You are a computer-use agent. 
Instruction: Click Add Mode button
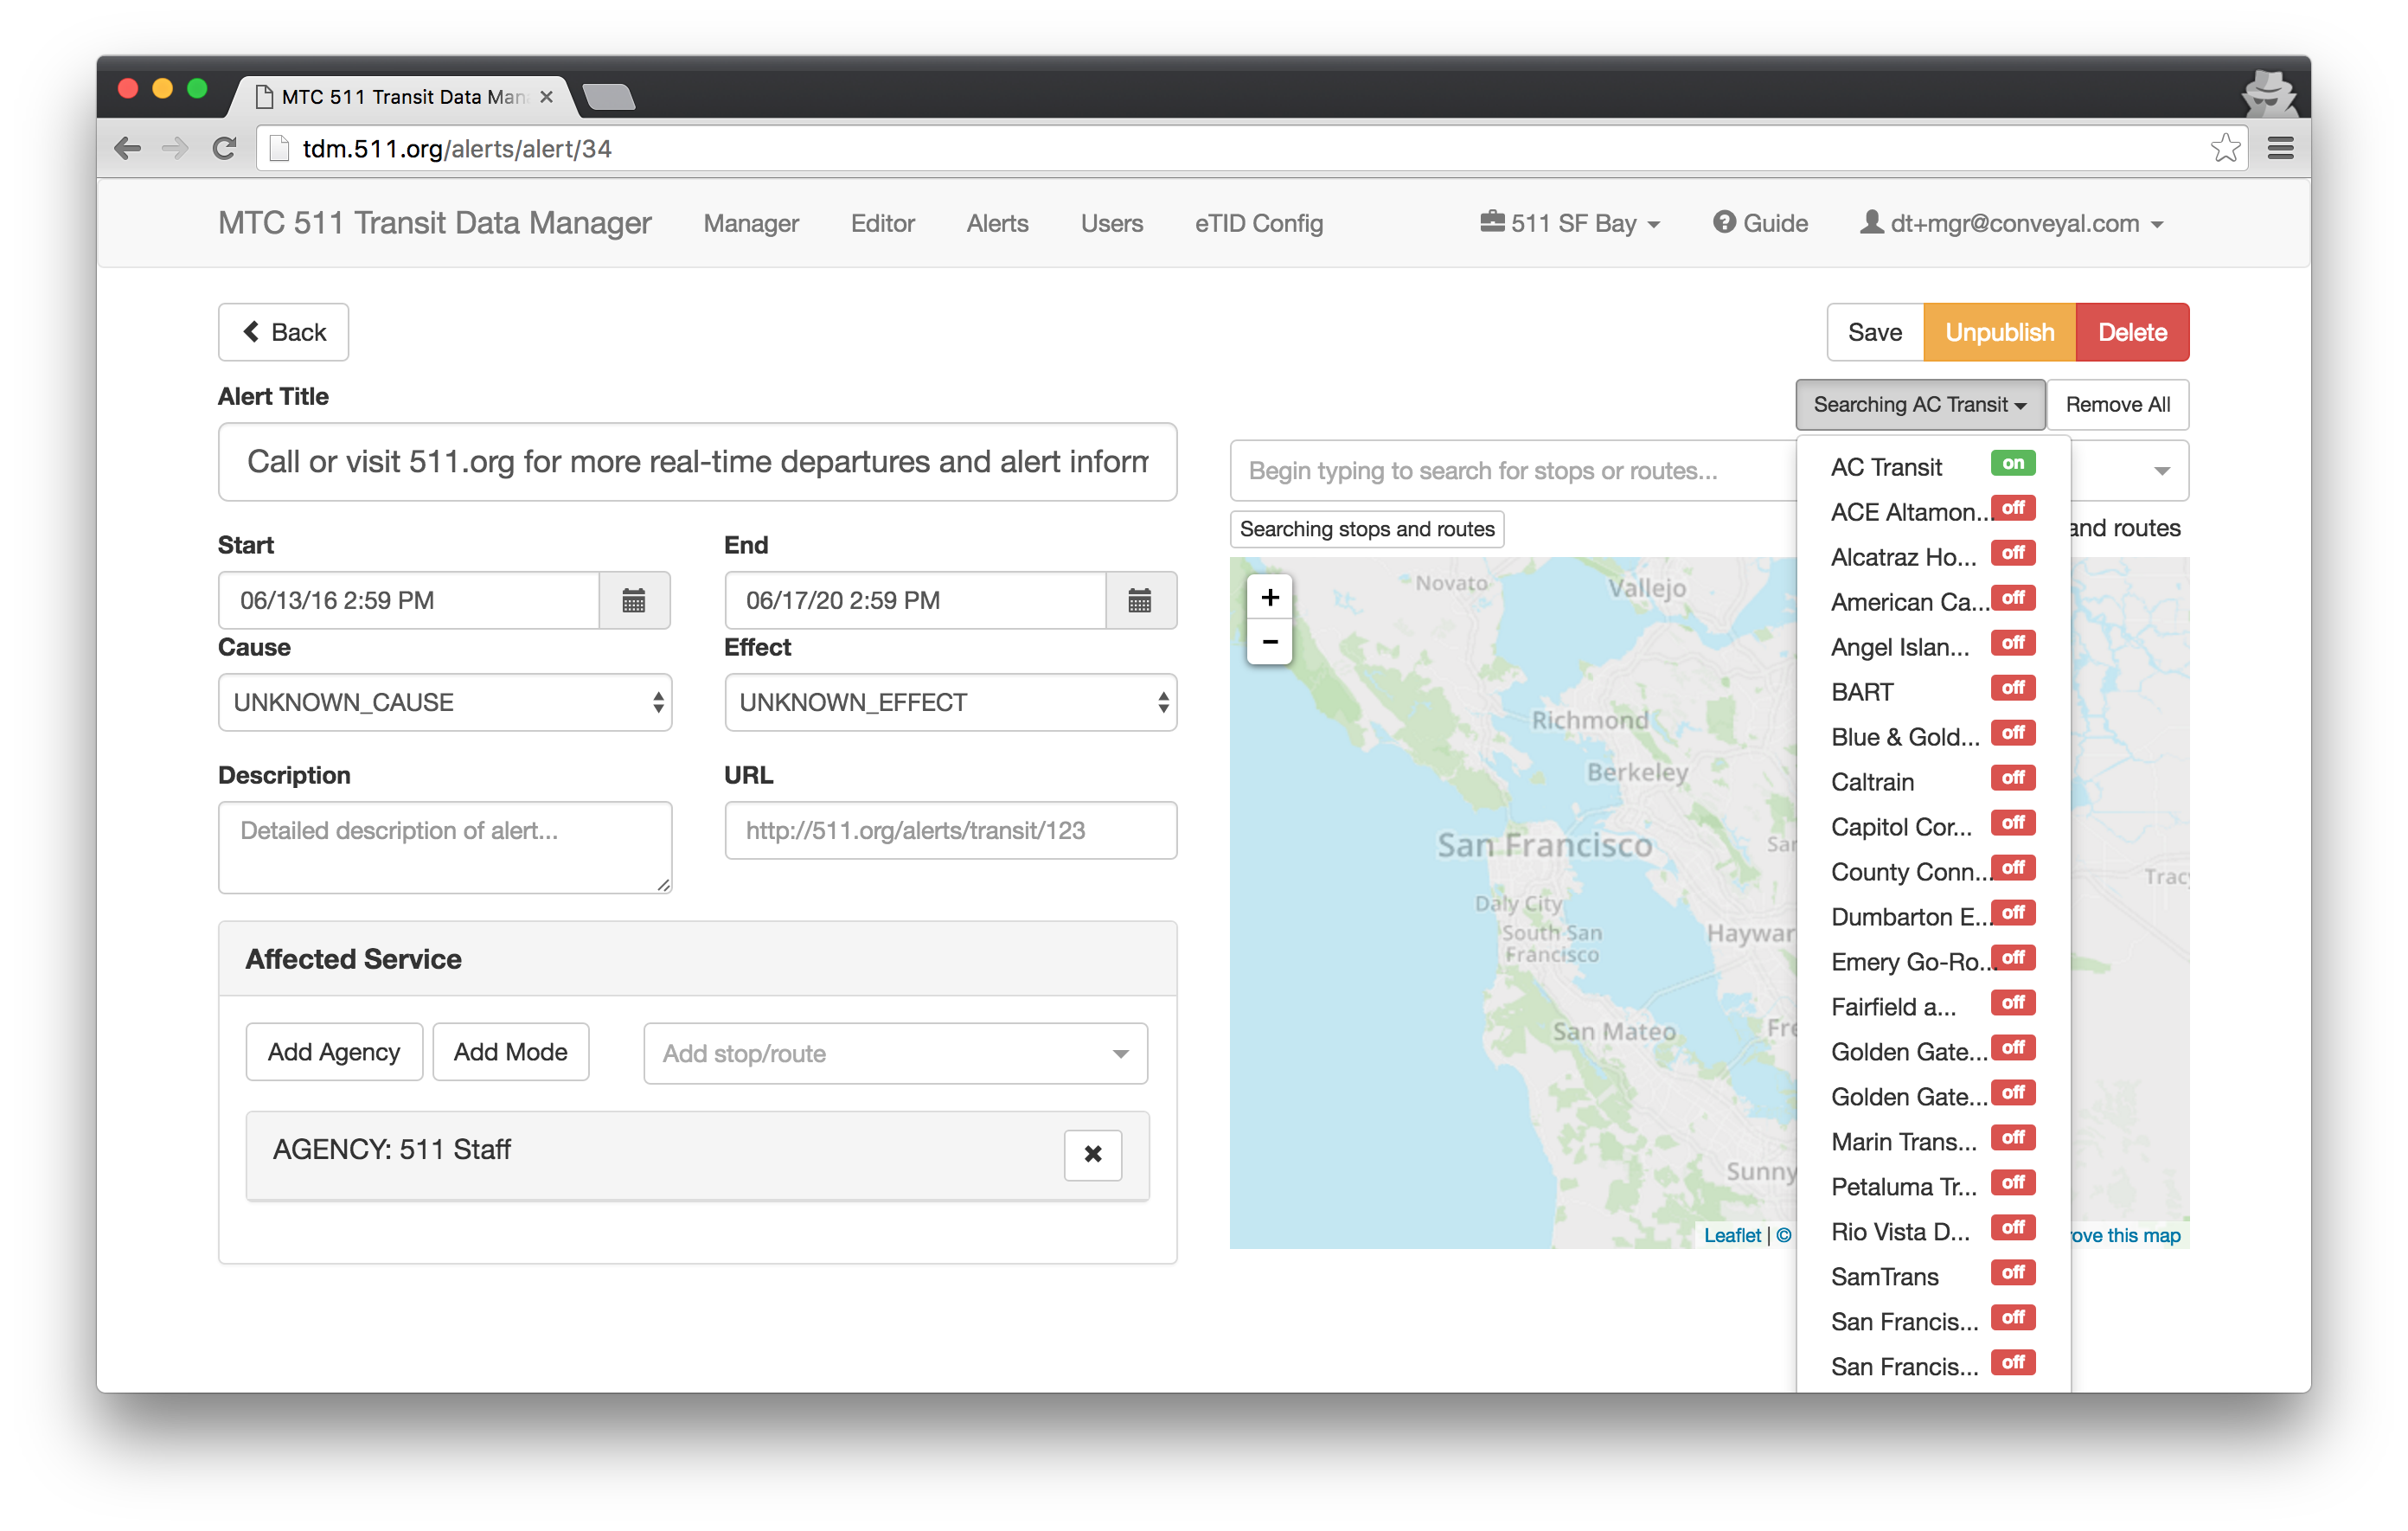click(511, 1052)
